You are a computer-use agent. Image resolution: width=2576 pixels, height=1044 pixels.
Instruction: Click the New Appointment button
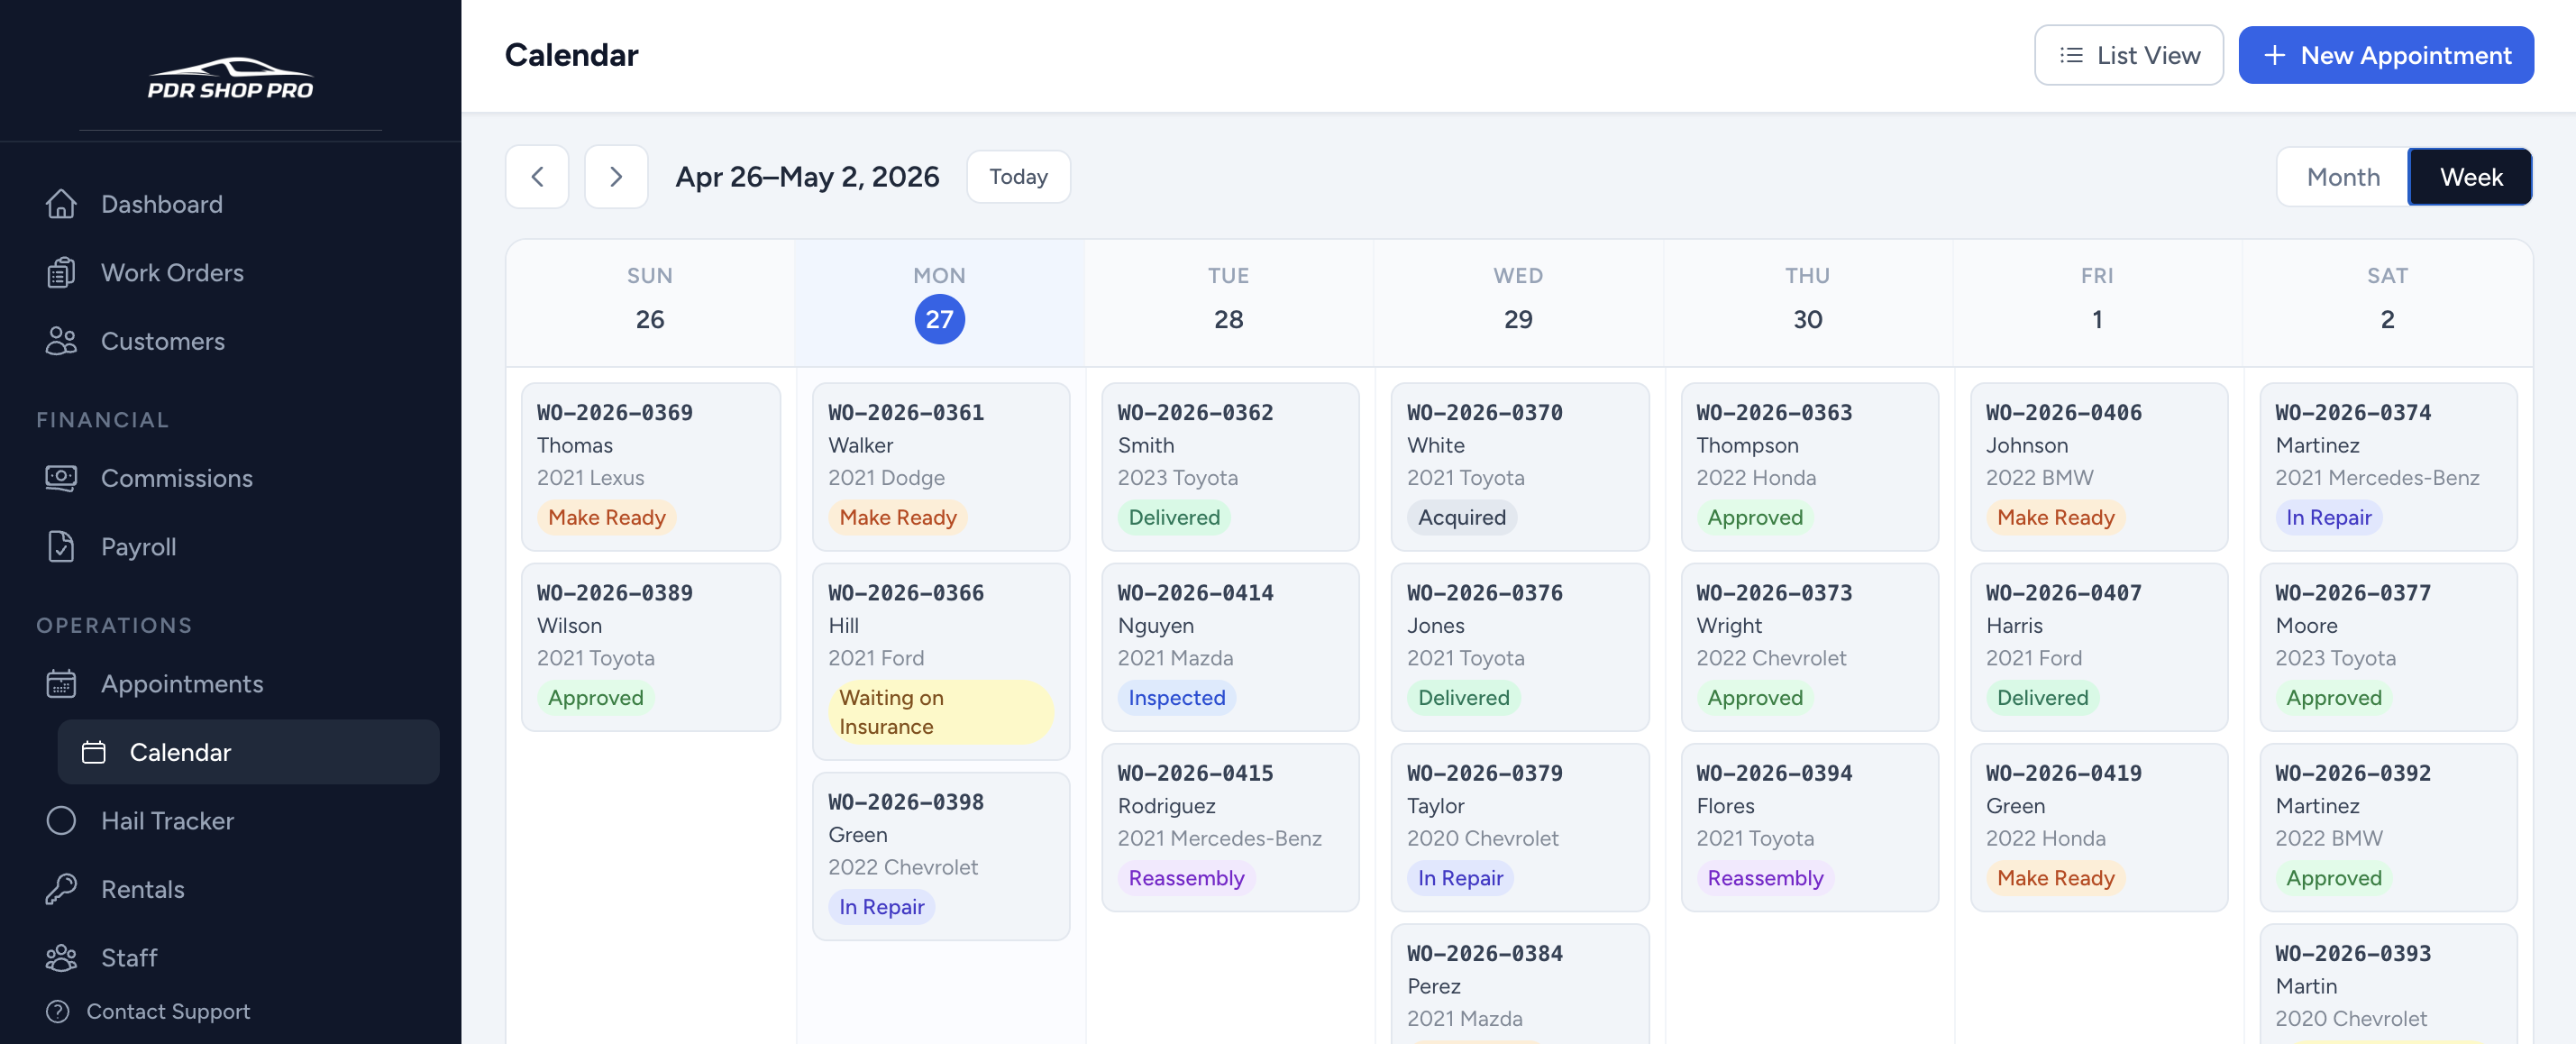(2385, 55)
